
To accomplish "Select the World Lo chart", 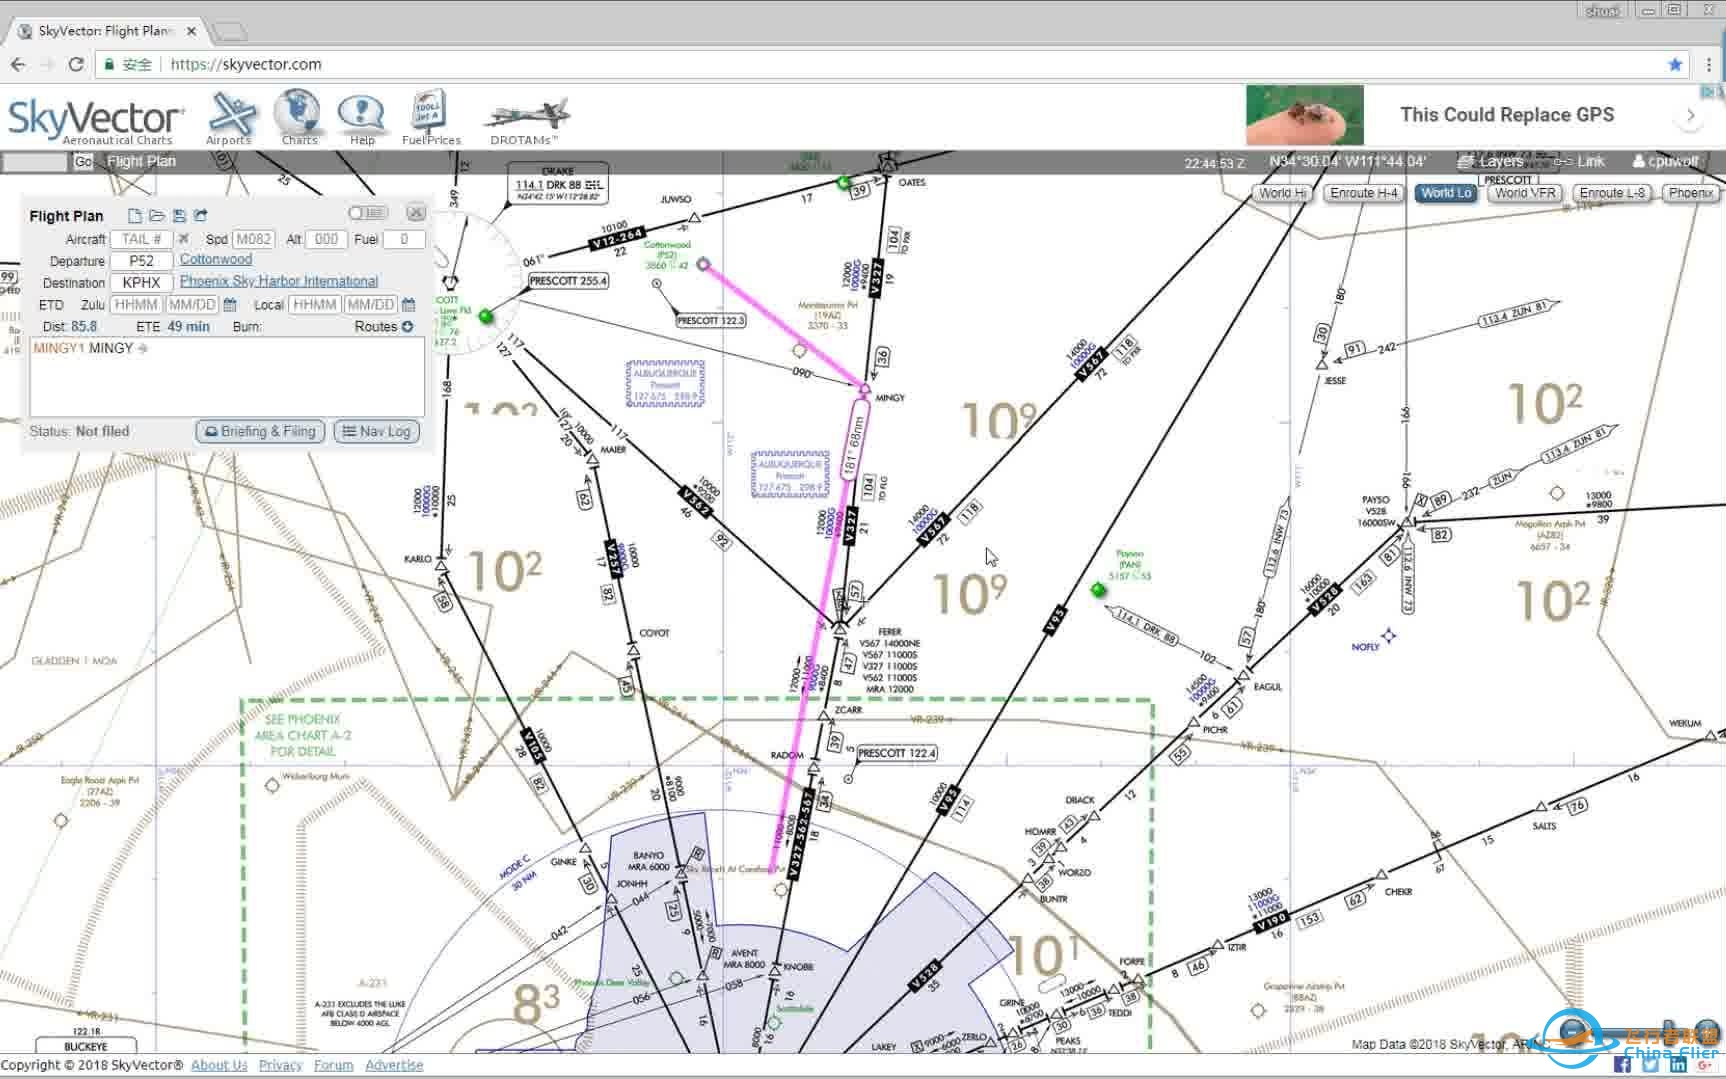I will click(1446, 193).
